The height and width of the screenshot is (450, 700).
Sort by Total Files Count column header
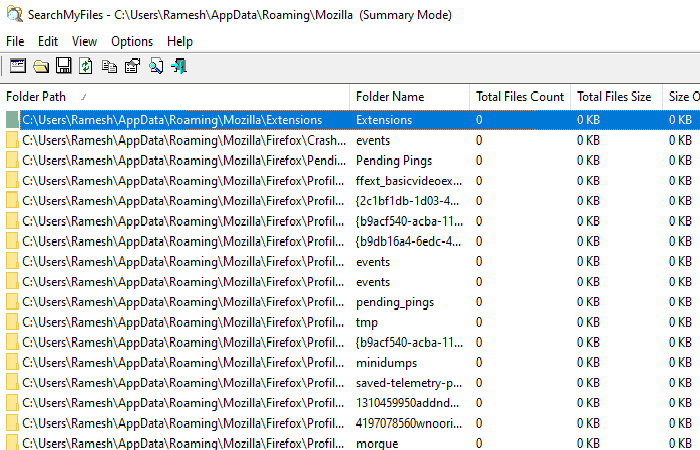520,97
